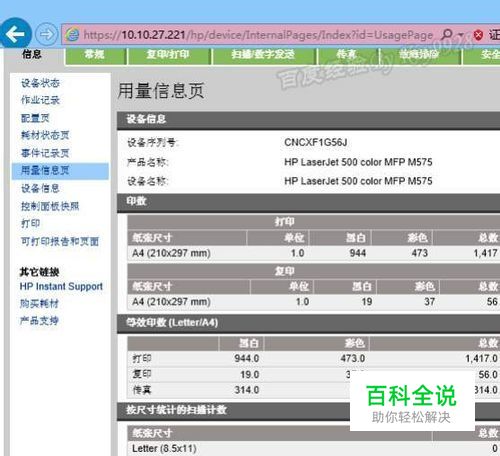Click the red certificate error shield icon

pos(478,35)
